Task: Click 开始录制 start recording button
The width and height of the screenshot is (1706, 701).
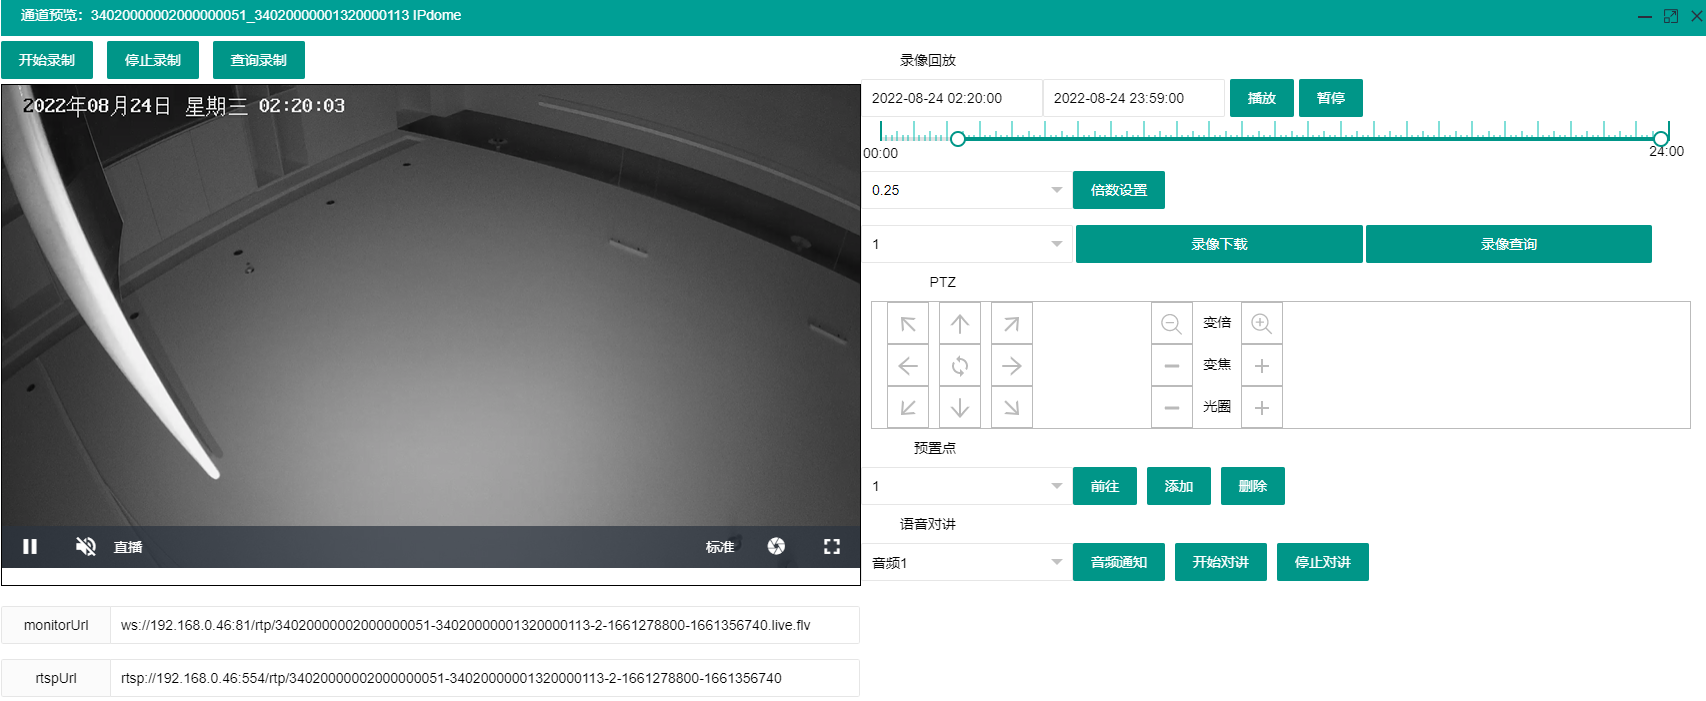Action: (47, 60)
